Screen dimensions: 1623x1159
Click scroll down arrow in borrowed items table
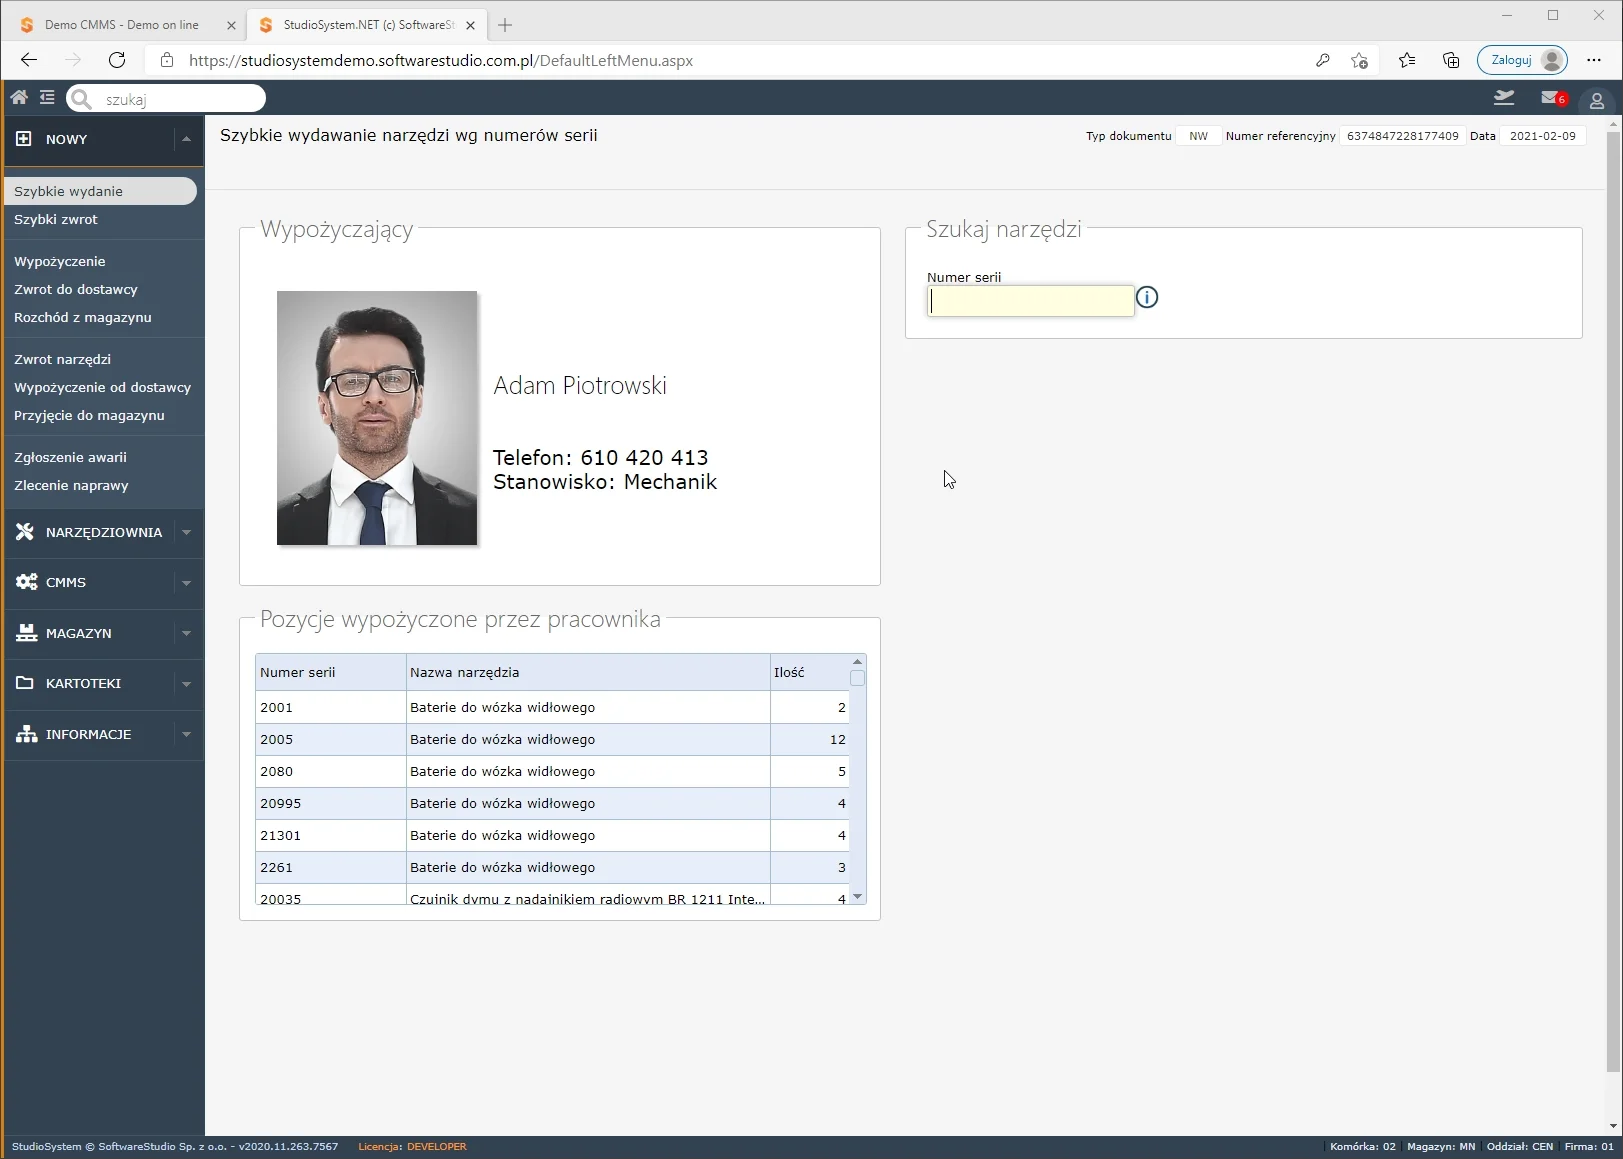click(x=857, y=897)
